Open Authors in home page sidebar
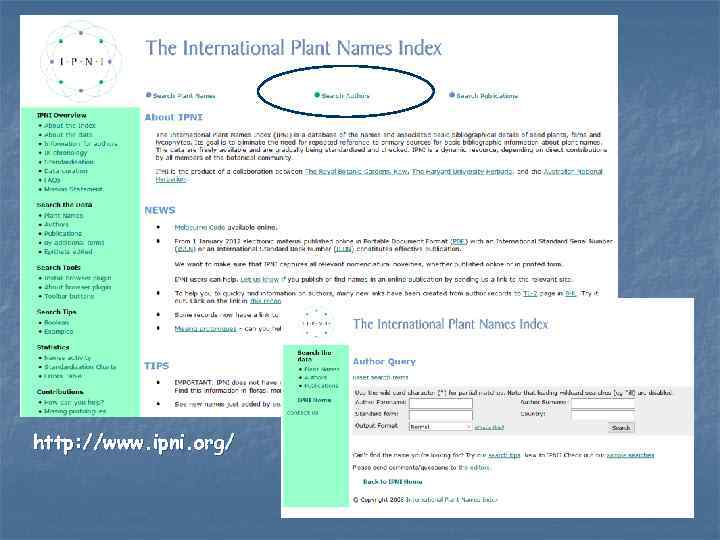 [x=56, y=225]
